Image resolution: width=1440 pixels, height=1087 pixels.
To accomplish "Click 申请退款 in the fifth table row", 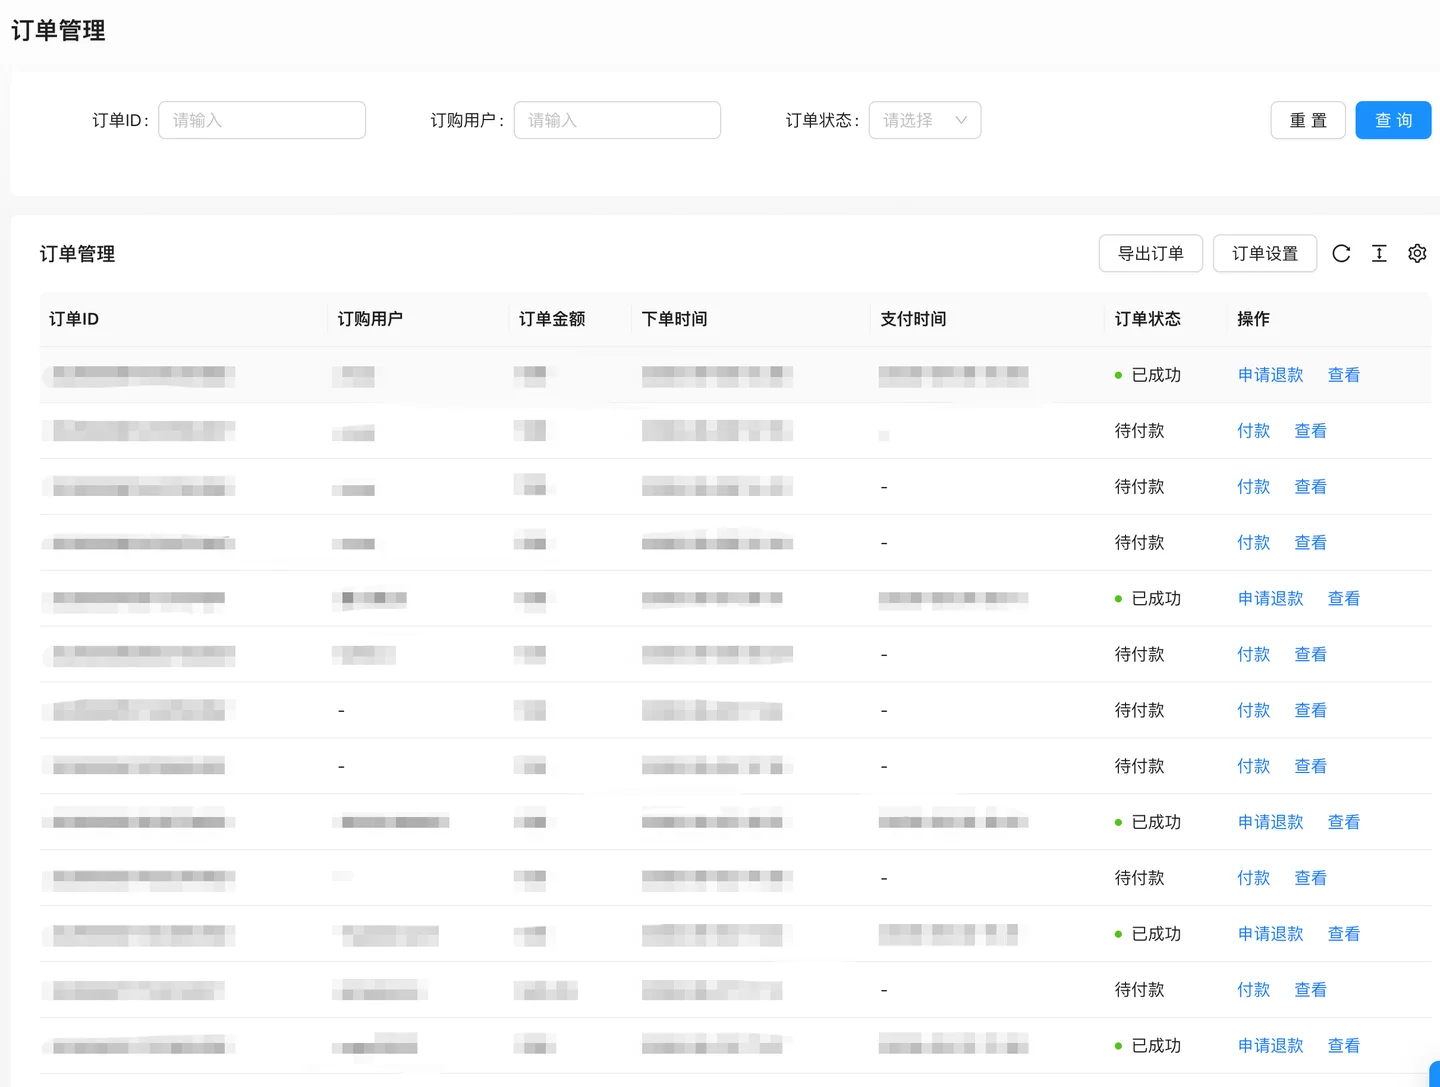I will [1271, 599].
